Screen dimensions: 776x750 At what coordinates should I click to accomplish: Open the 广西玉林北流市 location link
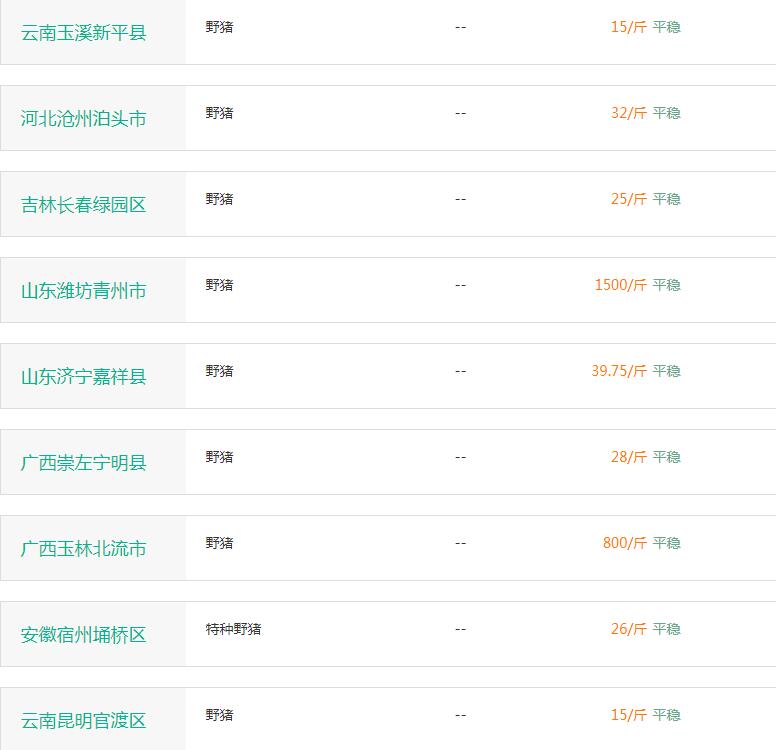(x=83, y=549)
